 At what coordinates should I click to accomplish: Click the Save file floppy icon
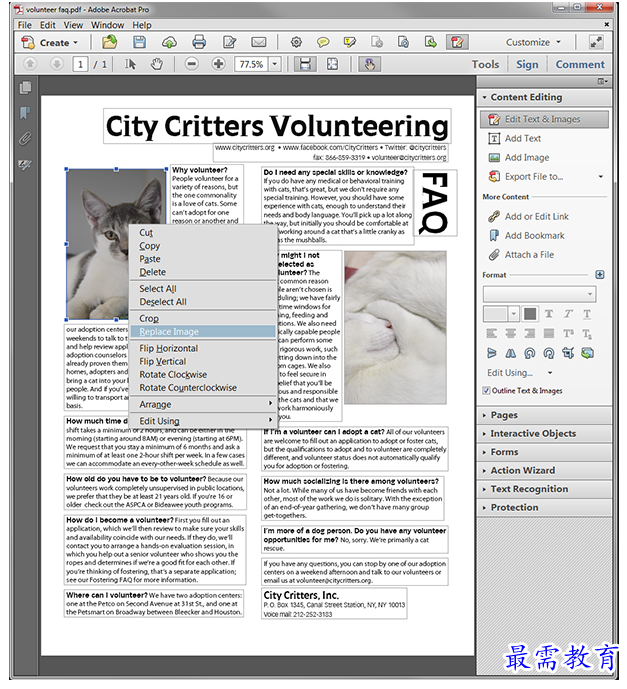coord(140,43)
